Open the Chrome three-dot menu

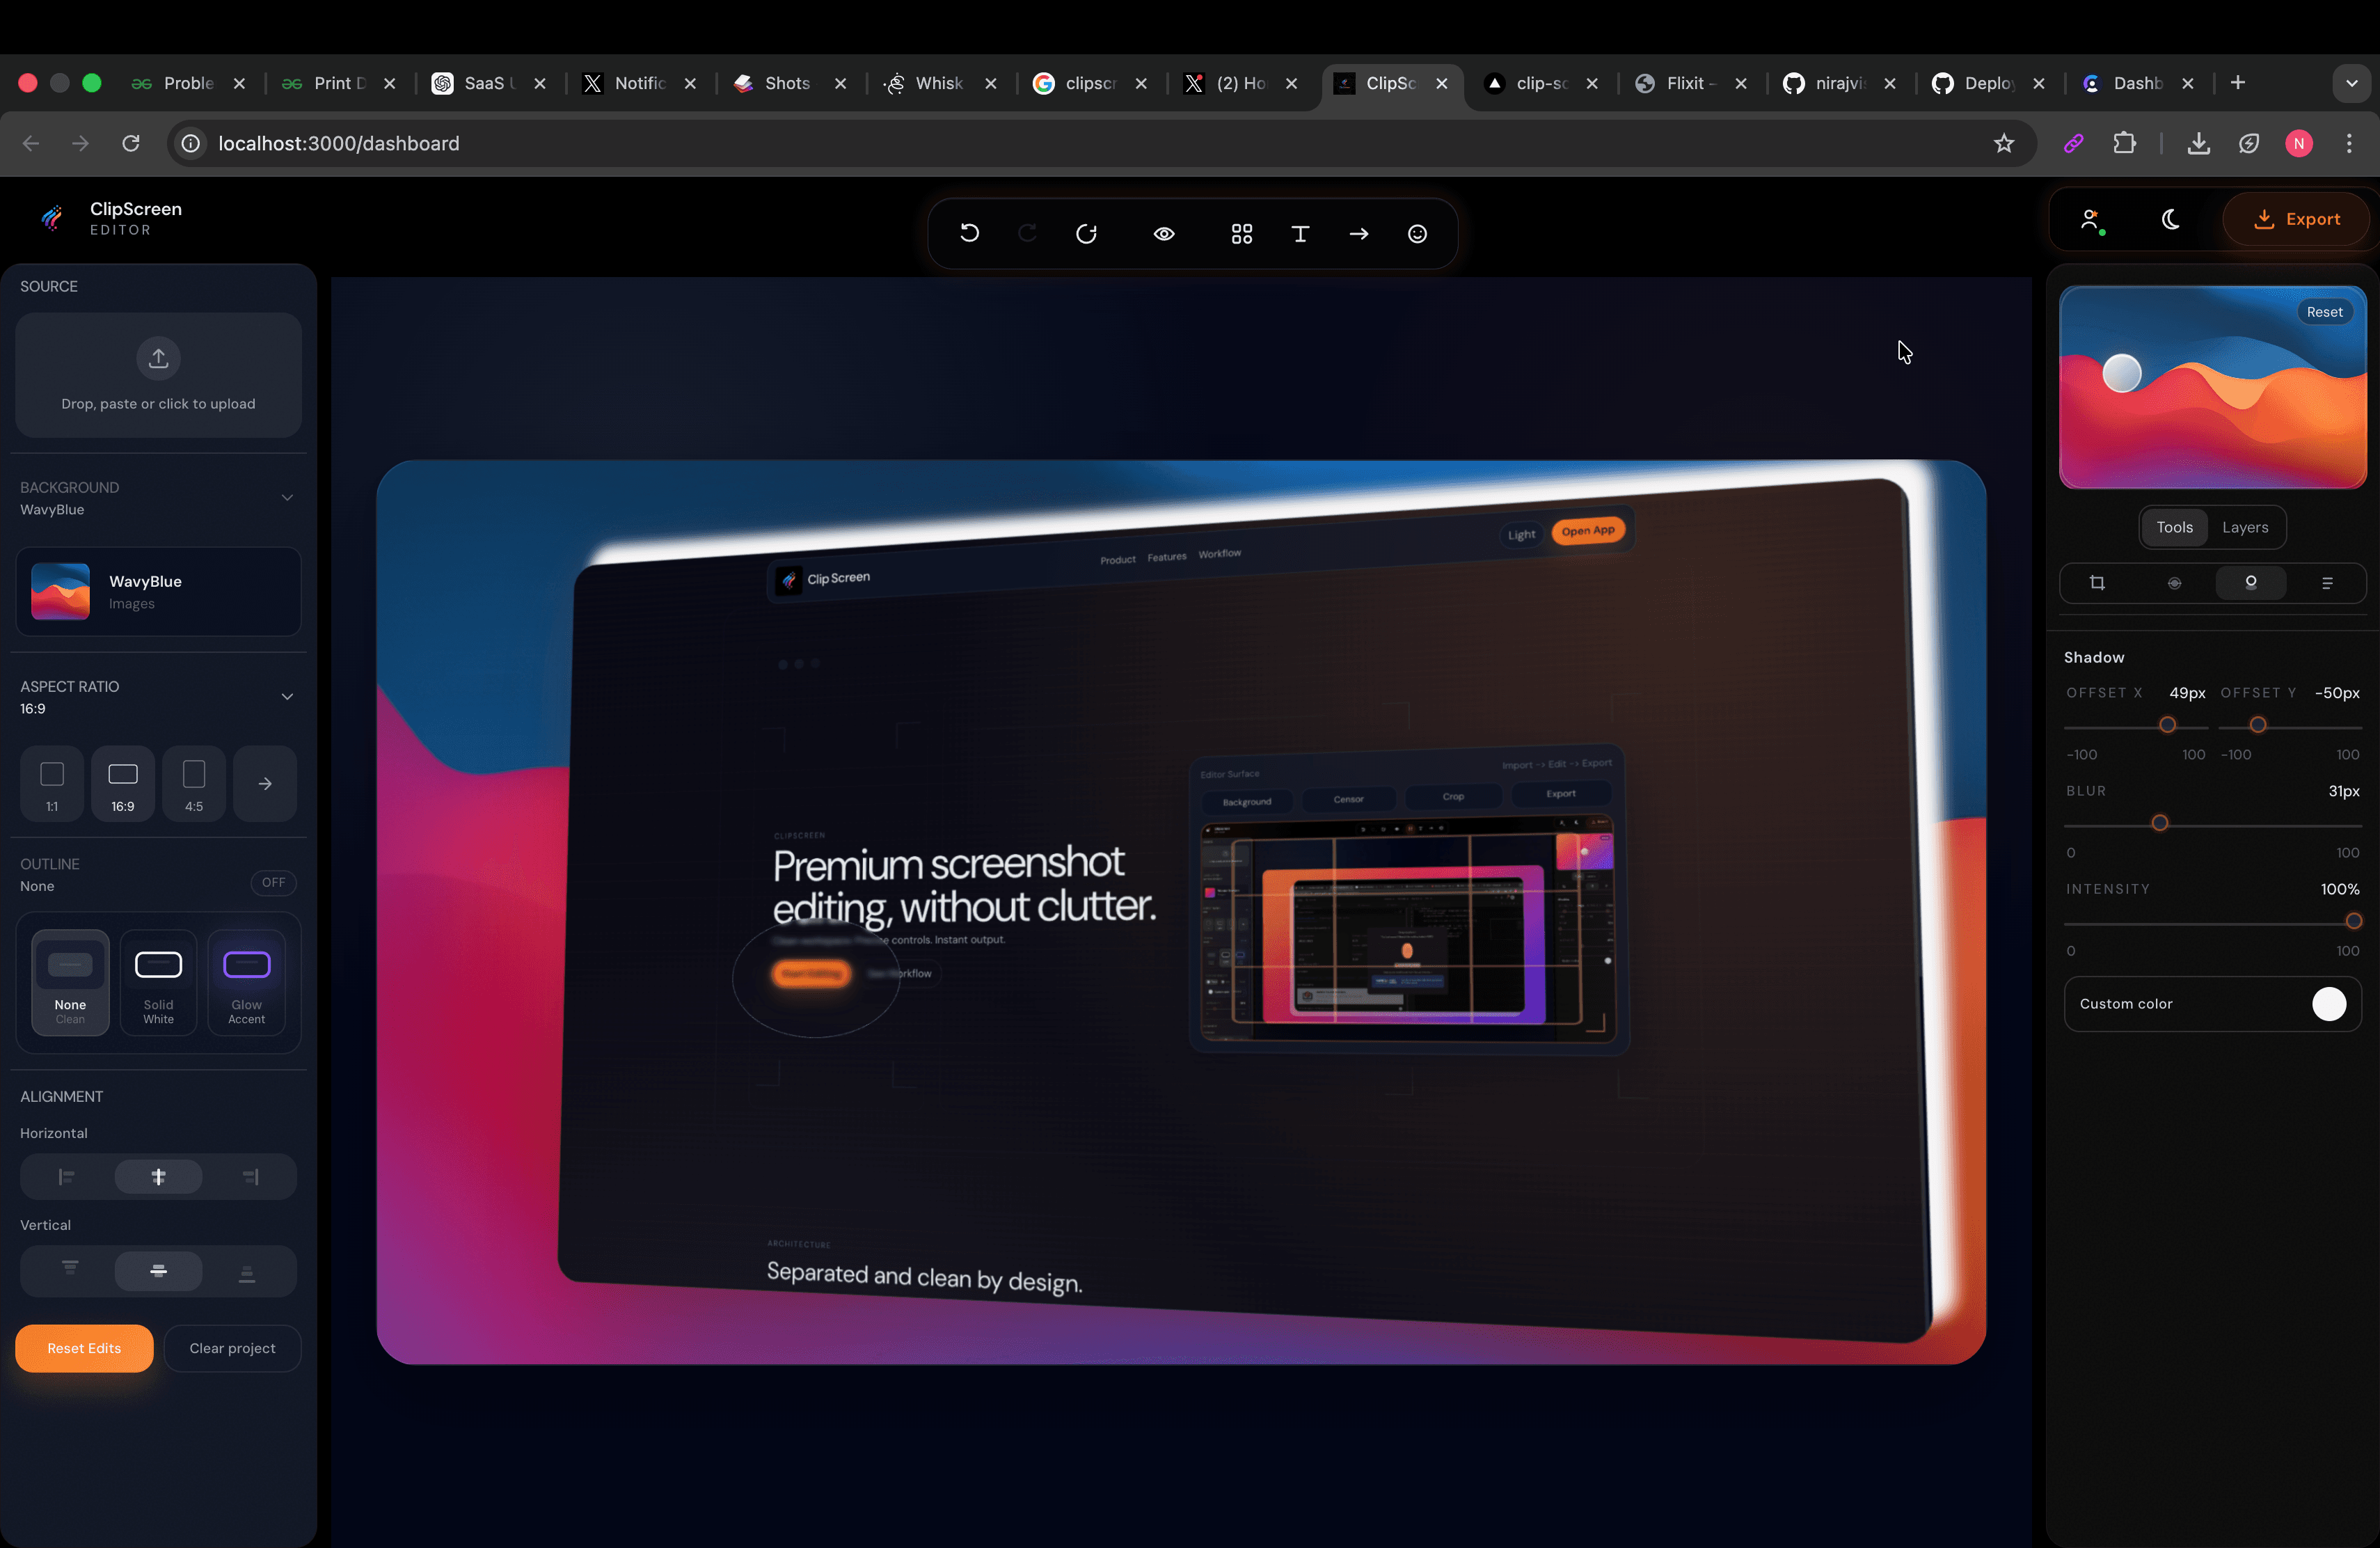(2349, 143)
